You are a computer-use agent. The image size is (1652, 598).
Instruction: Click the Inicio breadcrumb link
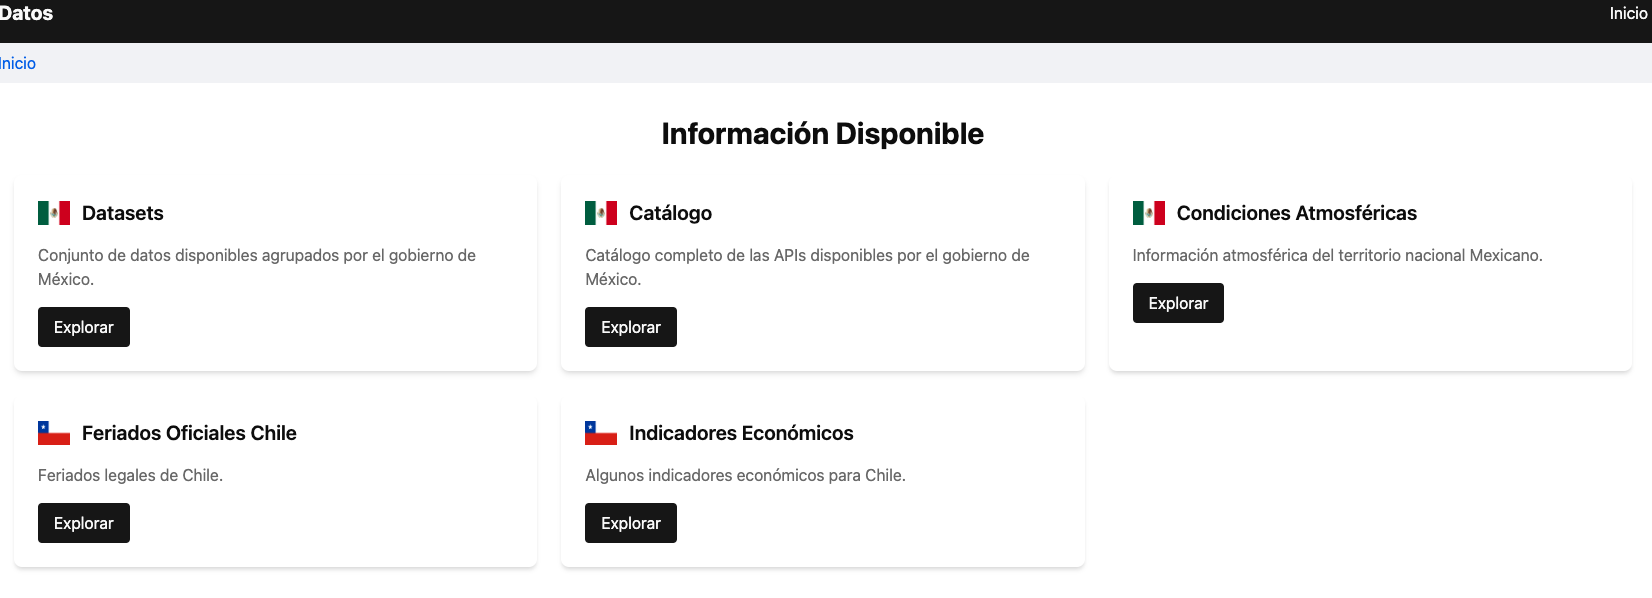coord(18,63)
